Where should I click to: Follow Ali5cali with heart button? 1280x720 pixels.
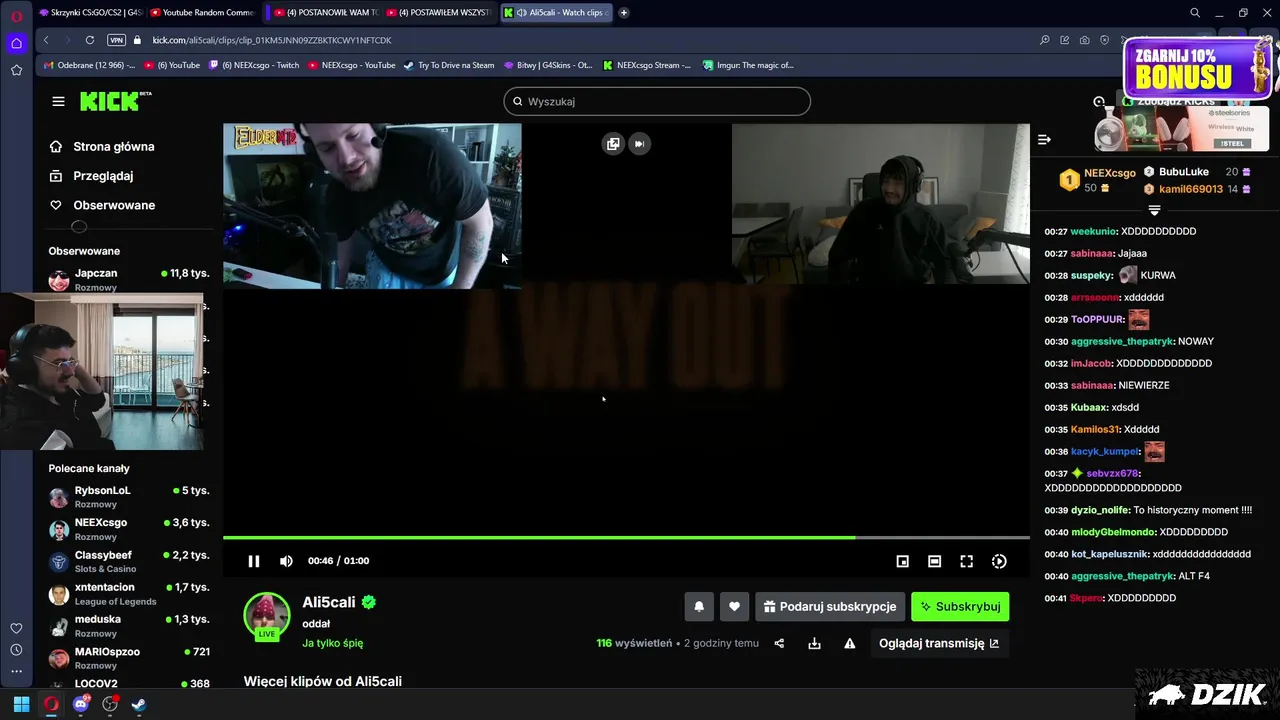734,606
